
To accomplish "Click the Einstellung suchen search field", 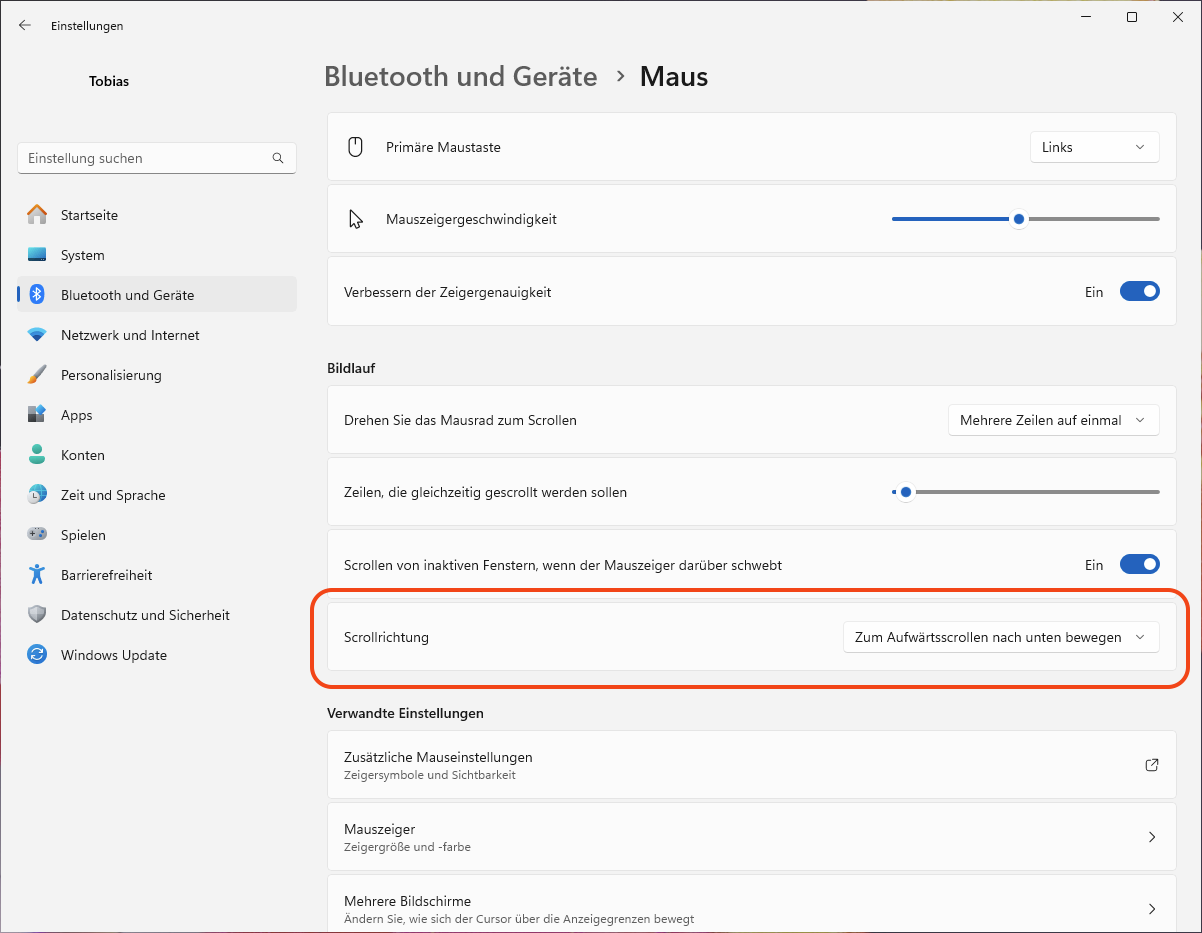I will click(145, 158).
